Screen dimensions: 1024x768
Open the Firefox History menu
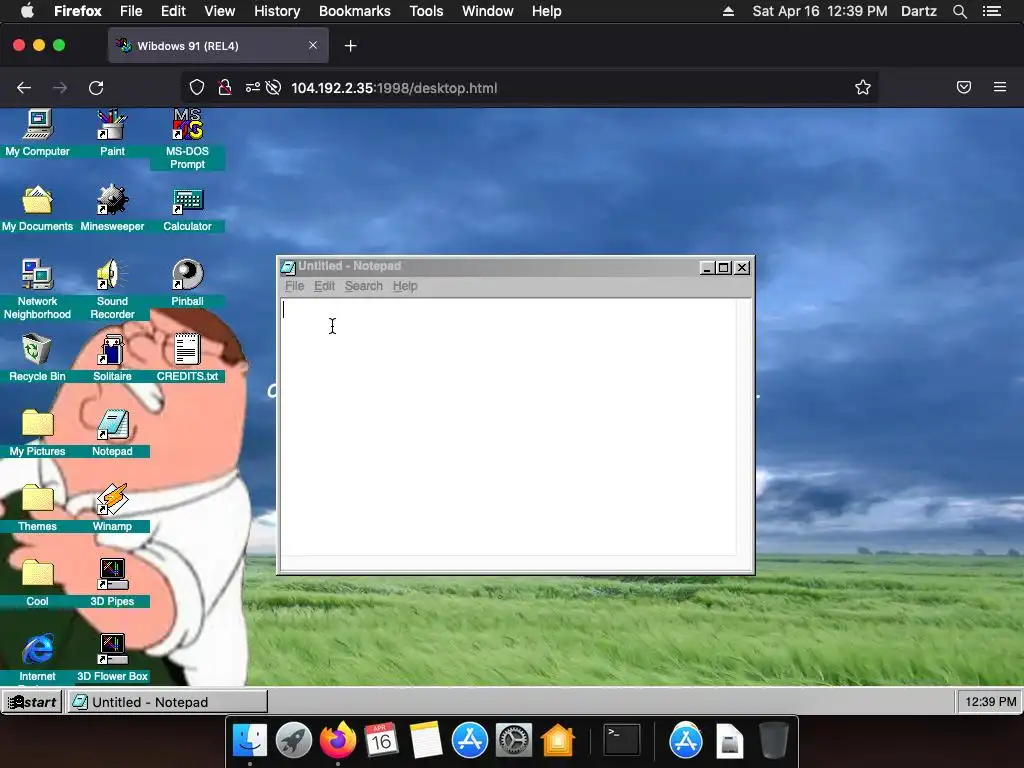pos(277,11)
